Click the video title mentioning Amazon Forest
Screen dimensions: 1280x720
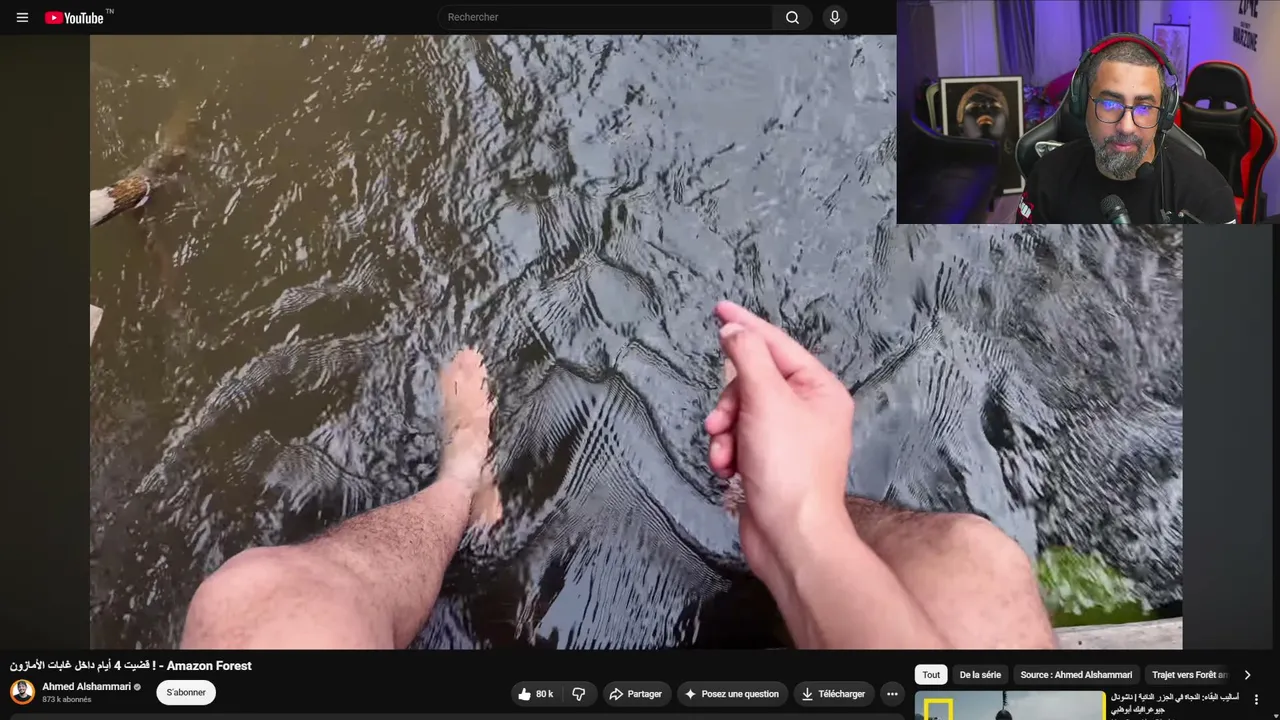131,665
